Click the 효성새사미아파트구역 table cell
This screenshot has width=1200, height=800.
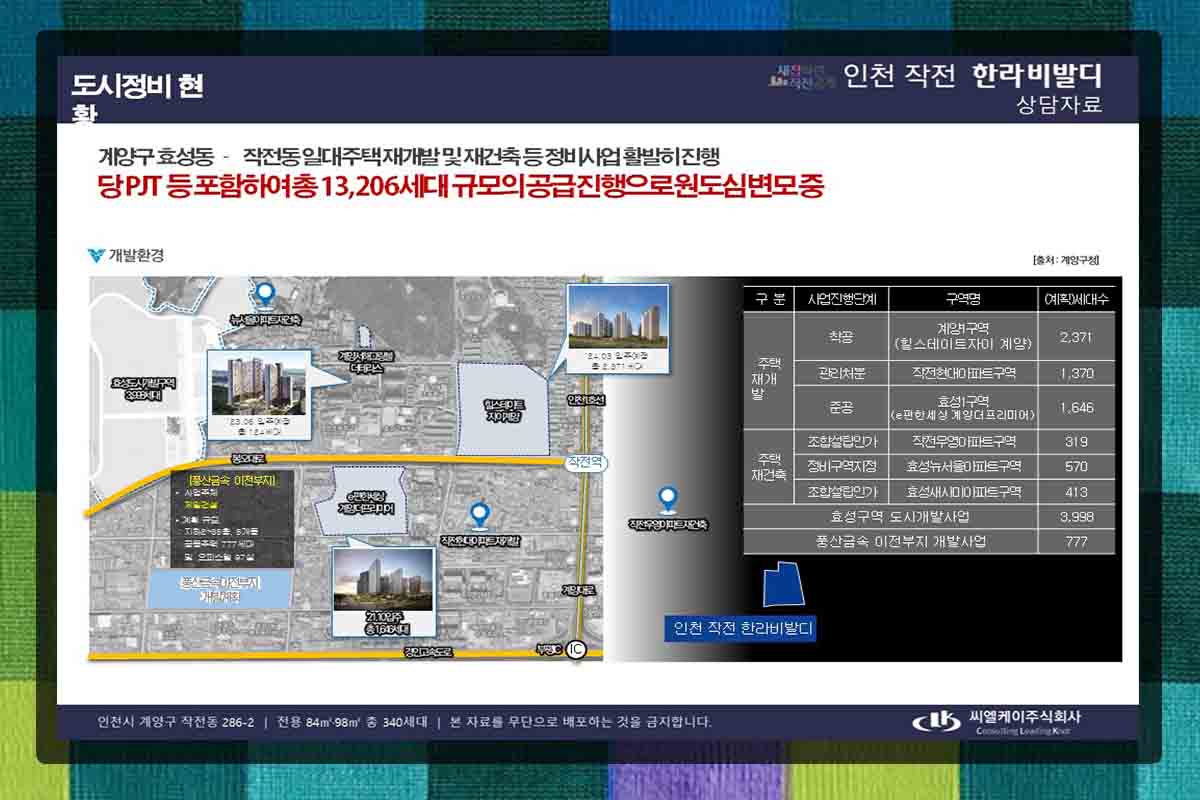point(963,491)
